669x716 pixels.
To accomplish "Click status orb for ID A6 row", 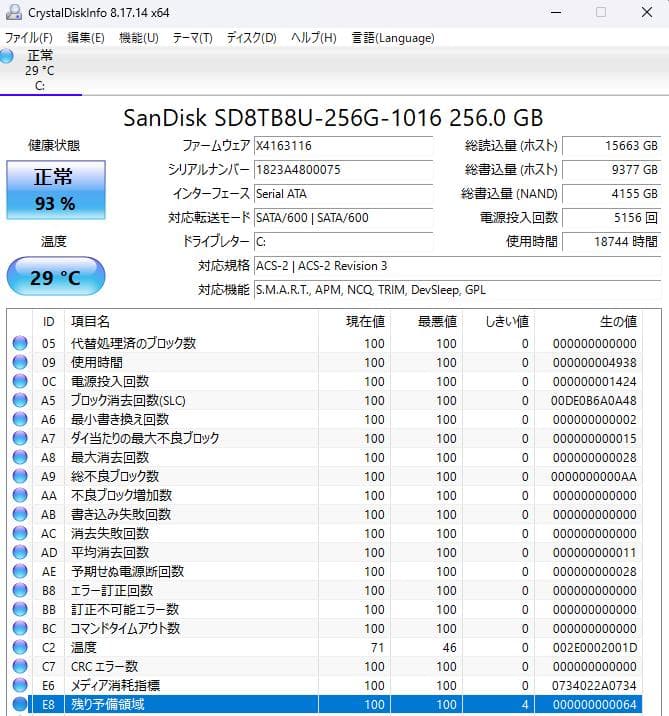I will (x=20, y=419).
